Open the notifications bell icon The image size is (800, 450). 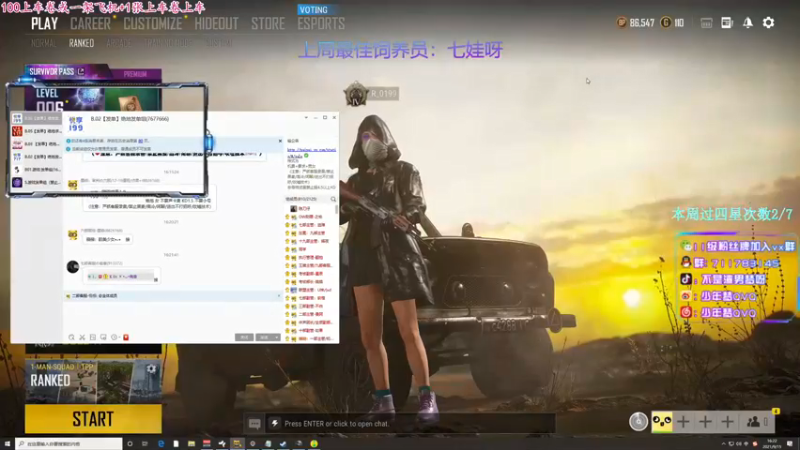747,23
